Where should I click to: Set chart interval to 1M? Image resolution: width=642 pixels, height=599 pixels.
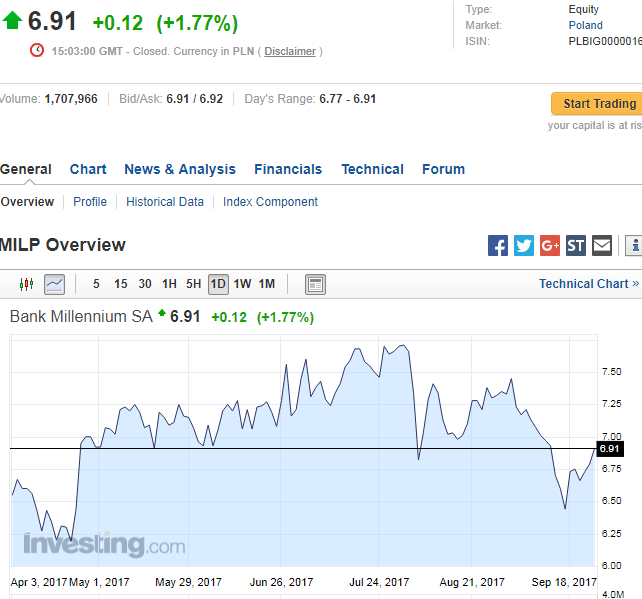(267, 284)
